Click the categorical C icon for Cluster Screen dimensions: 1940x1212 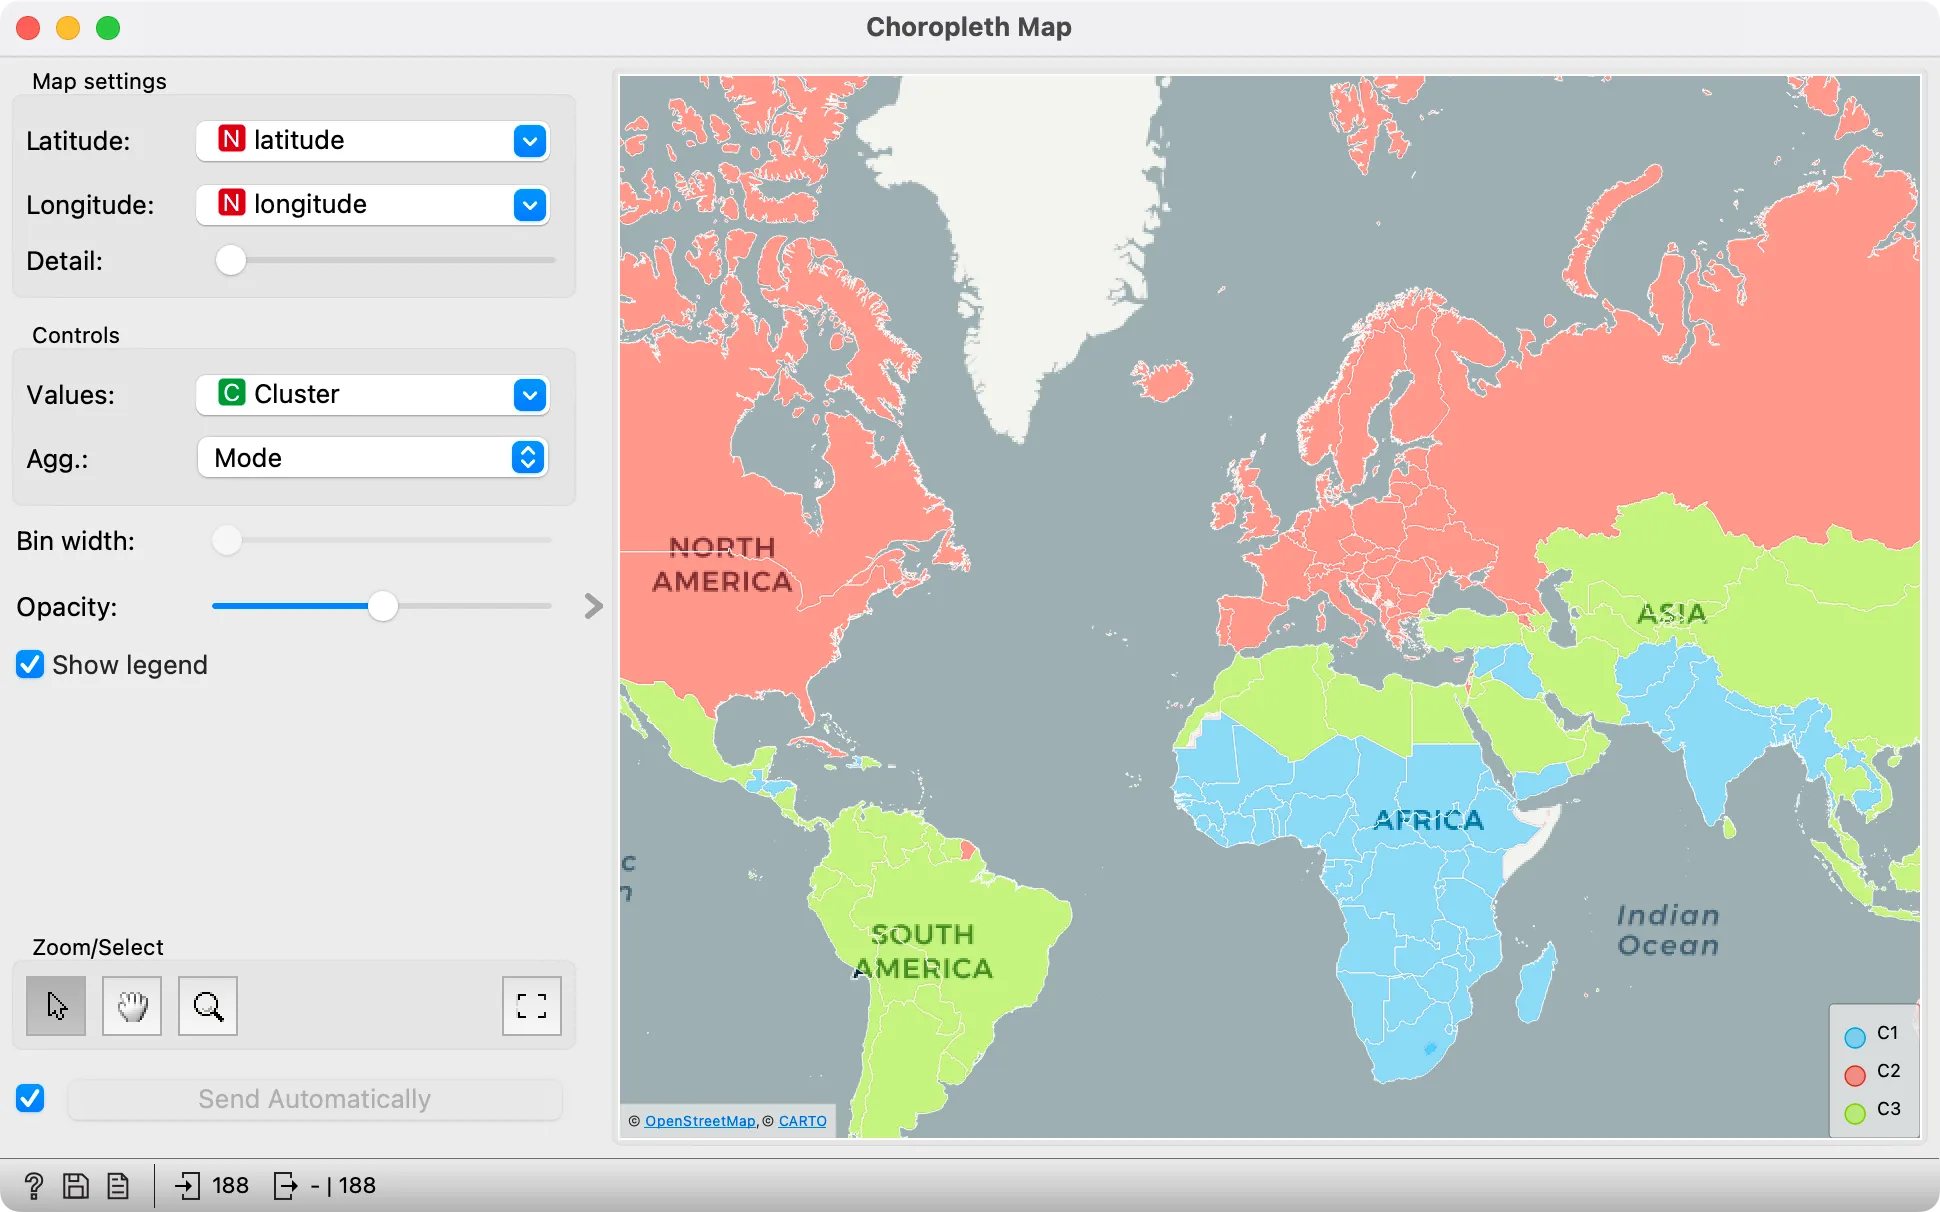click(x=232, y=393)
